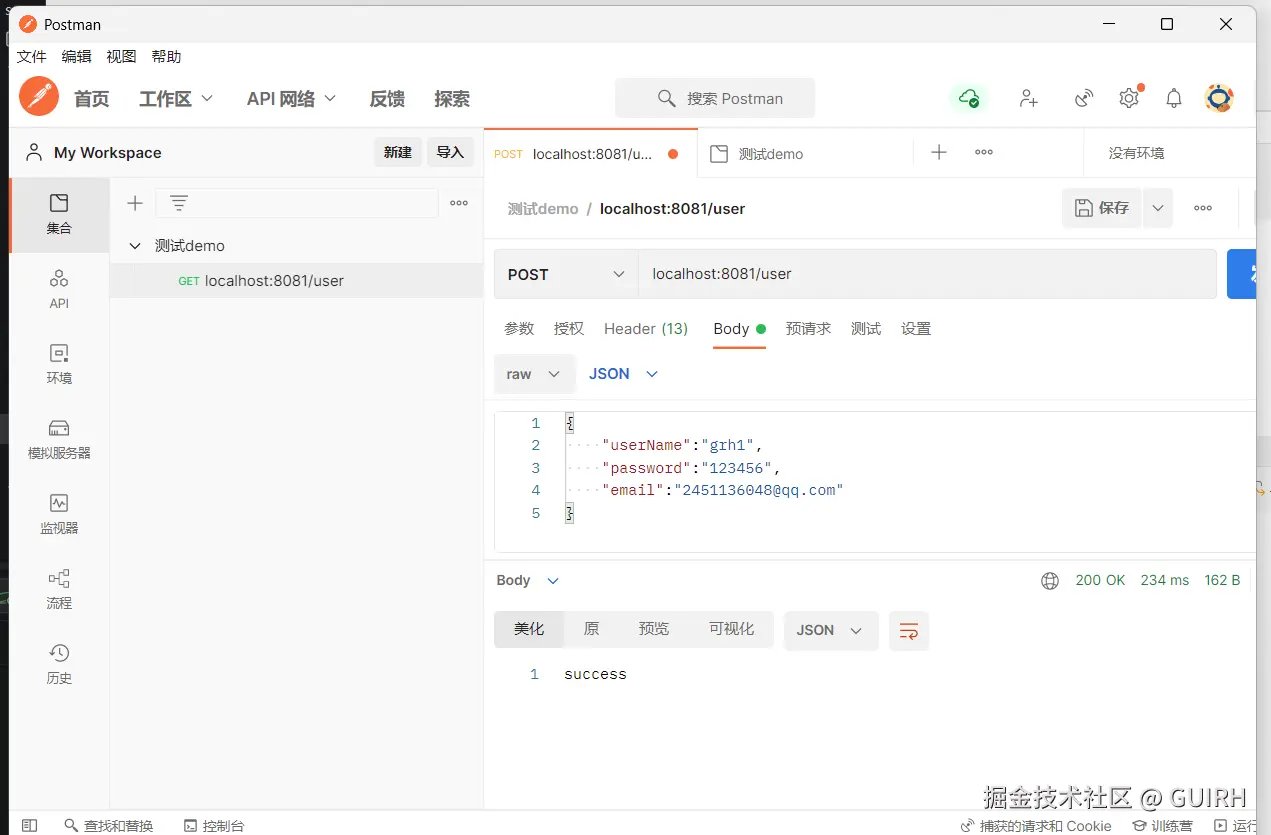The width and height of the screenshot is (1271, 835).
Task: Open 捕获的请求和 Cookie in the status bar
Action: pyautogui.click(x=1036, y=825)
